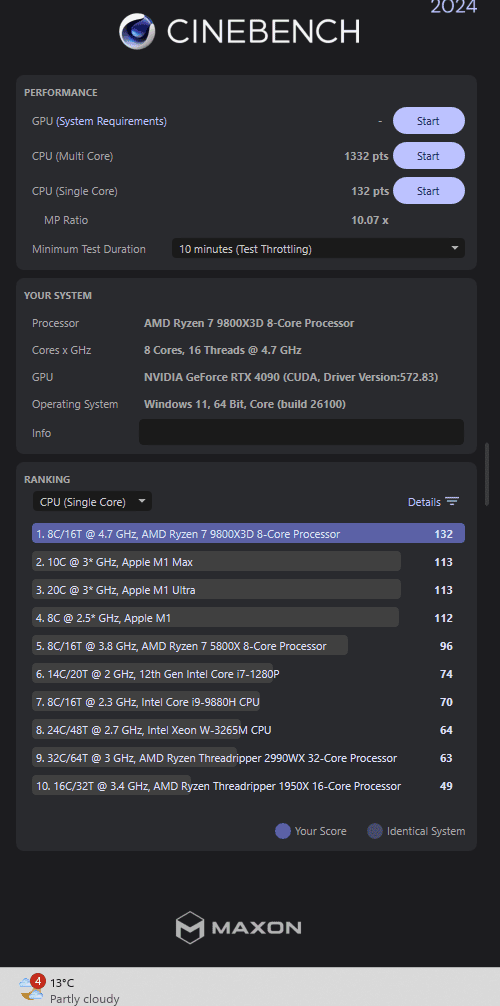The height and width of the screenshot is (1006, 500).
Task: Click the Maxon logo icon
Action: point(190,927)
